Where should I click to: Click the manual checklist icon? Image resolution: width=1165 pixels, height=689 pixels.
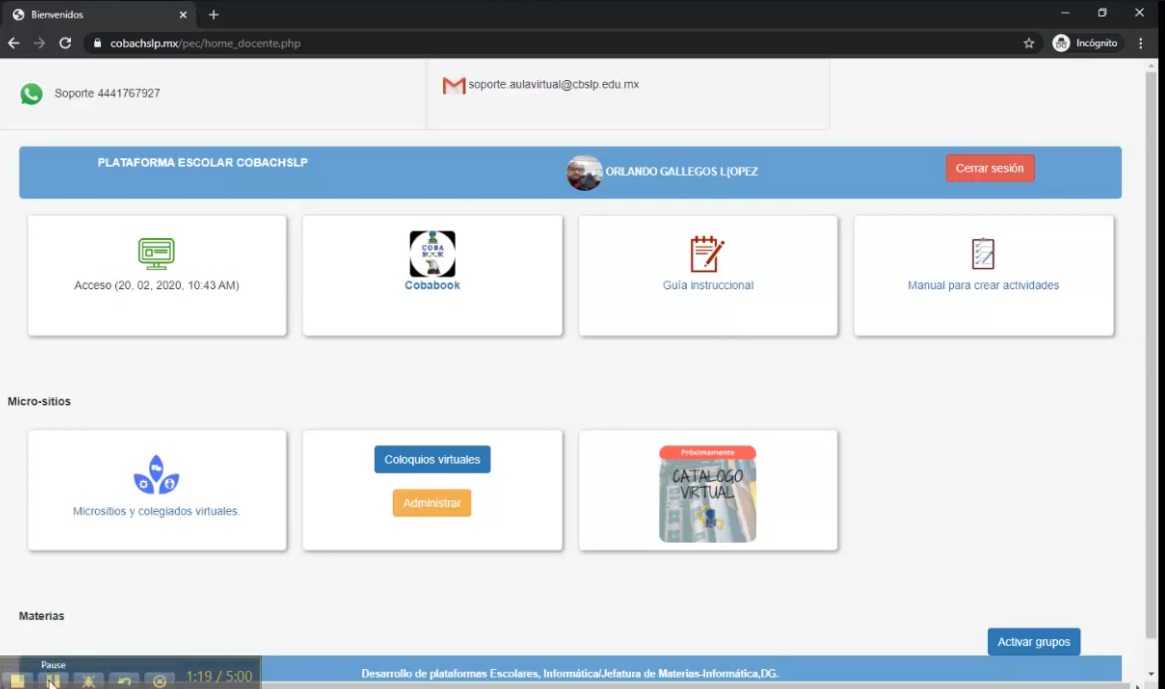point(983,254)
